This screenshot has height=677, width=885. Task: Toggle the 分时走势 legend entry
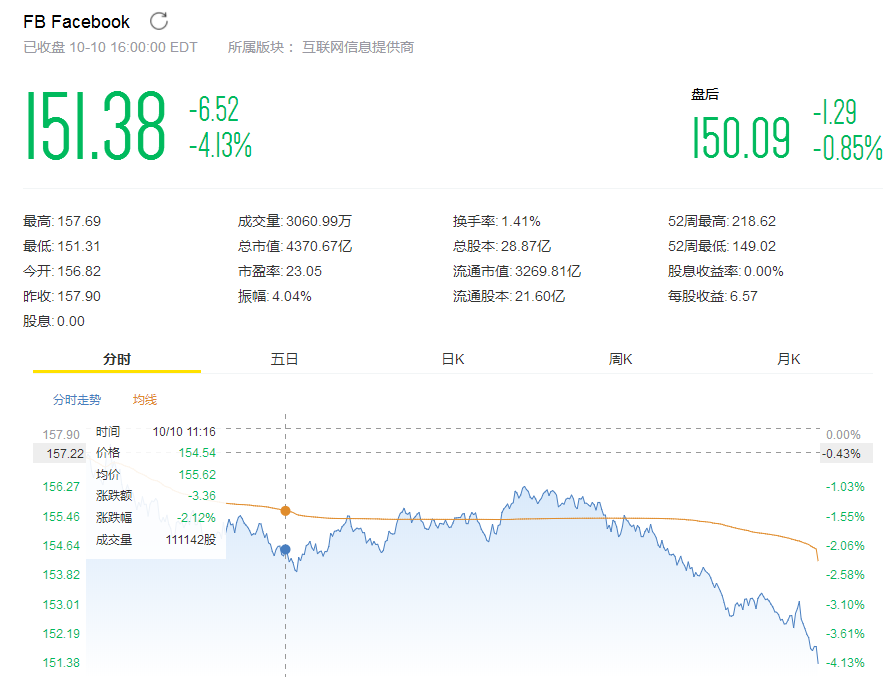tap(77, 400)
